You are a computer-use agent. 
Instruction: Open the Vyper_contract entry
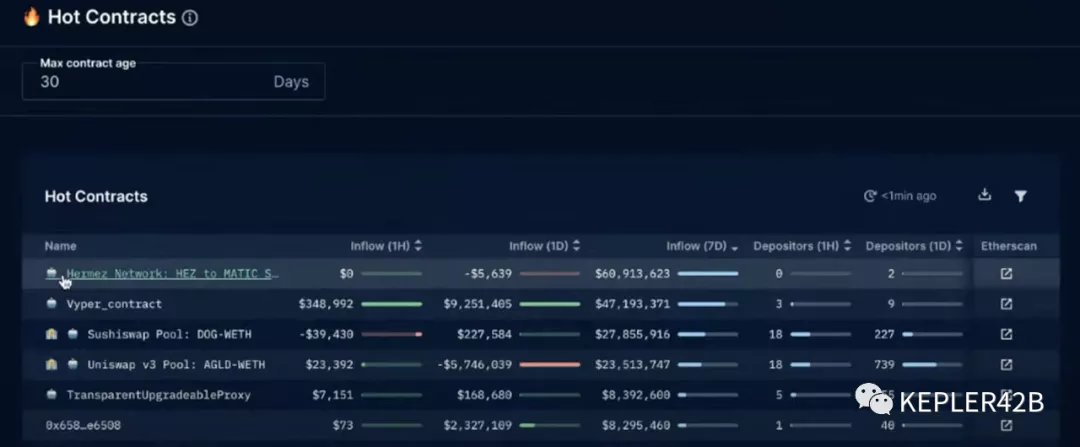point(113,304)
